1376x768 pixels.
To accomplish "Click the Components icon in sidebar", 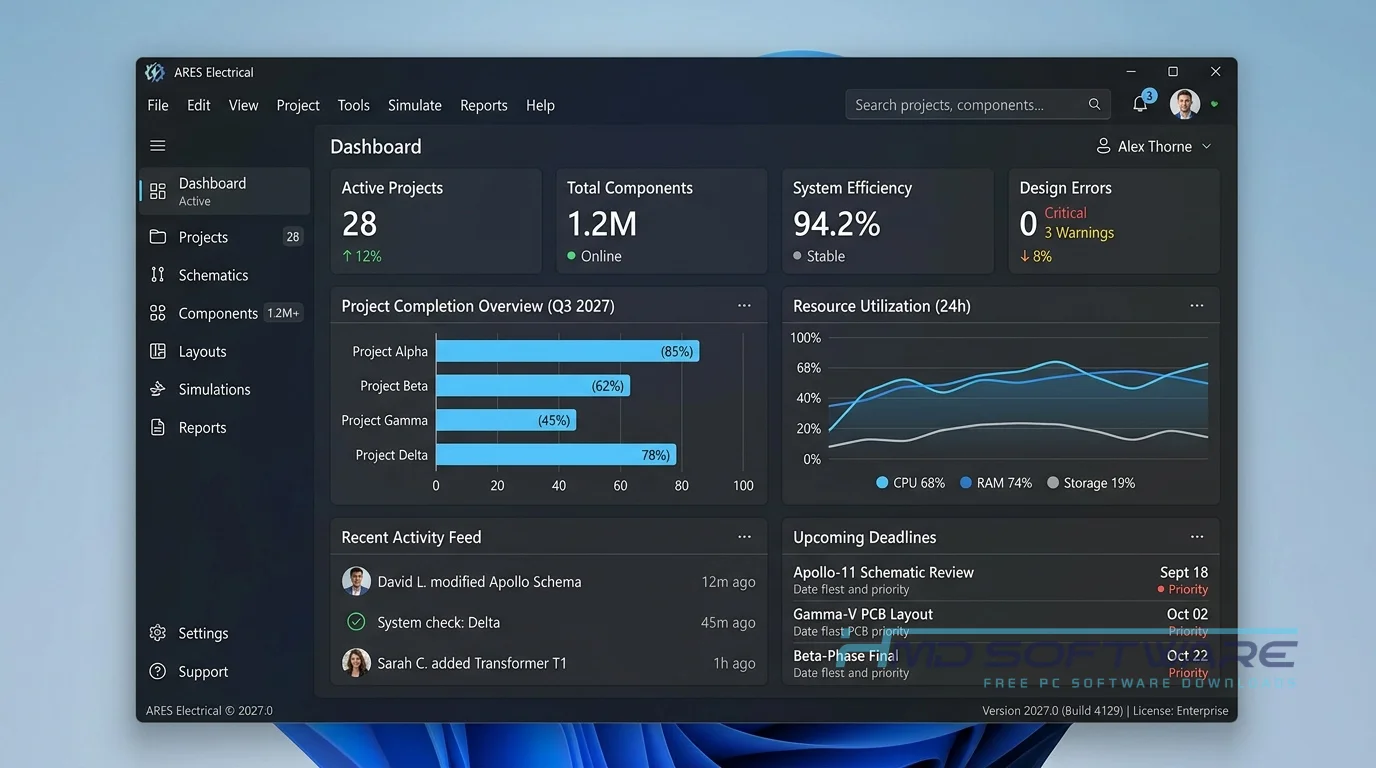I will click(x=158, y=313).
